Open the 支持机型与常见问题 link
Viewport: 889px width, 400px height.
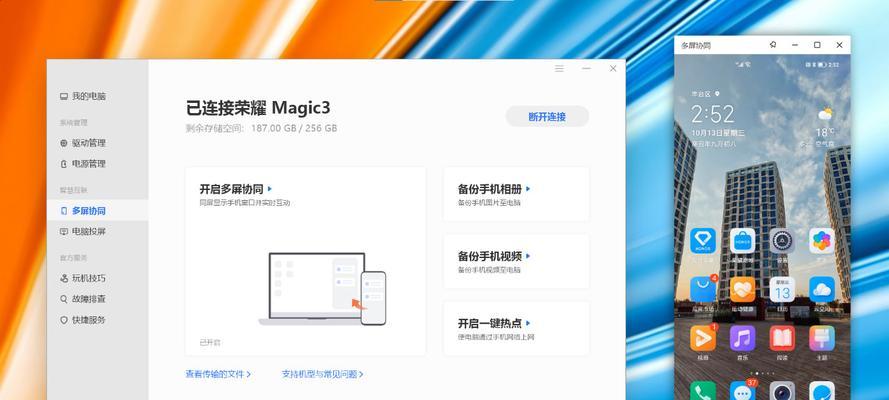point(323,375)
